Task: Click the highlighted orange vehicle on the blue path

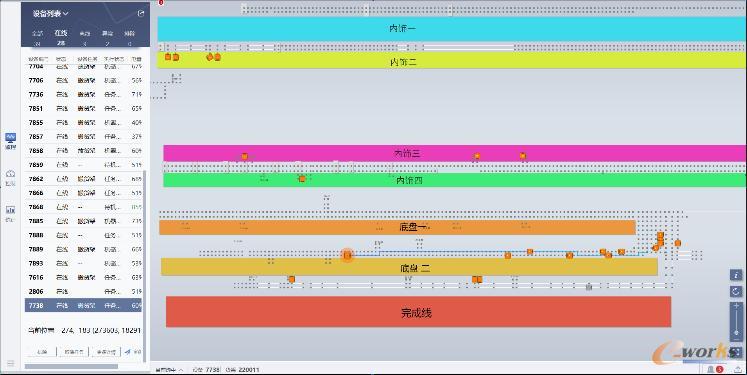Action: [x=347, y=255]
